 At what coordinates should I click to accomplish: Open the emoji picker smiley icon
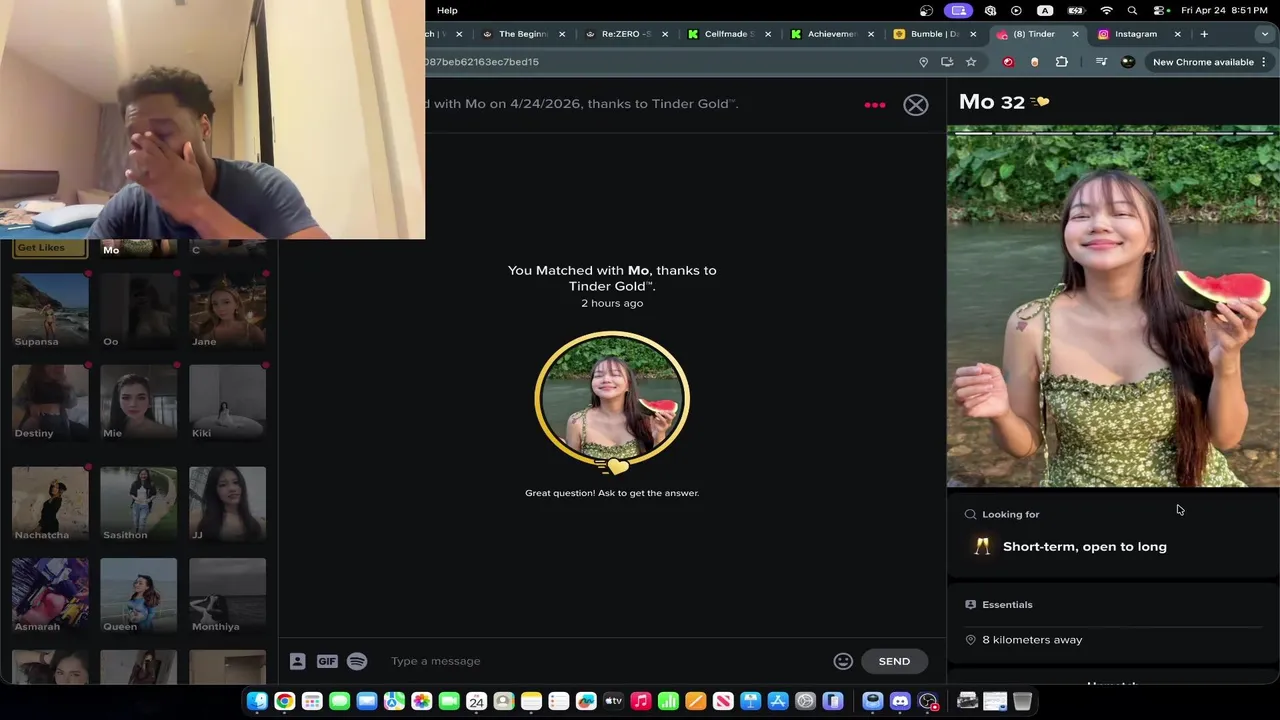[843, 661]
